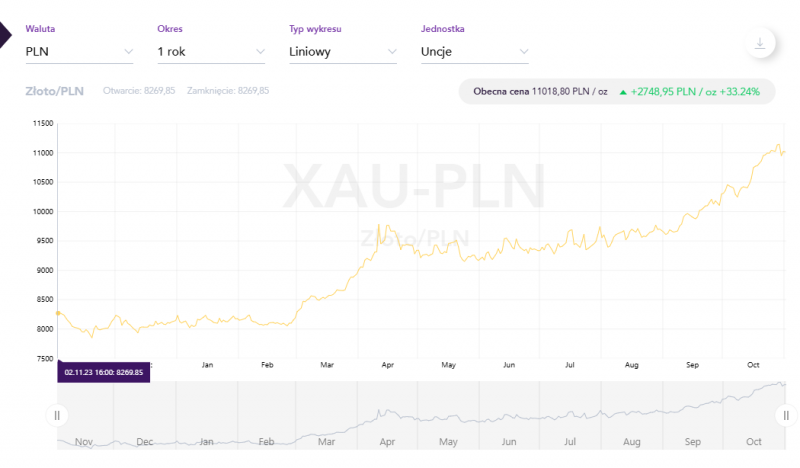Click the purple arrow at left edge
This screenshot has height=468, width=800.
point(4,33)
